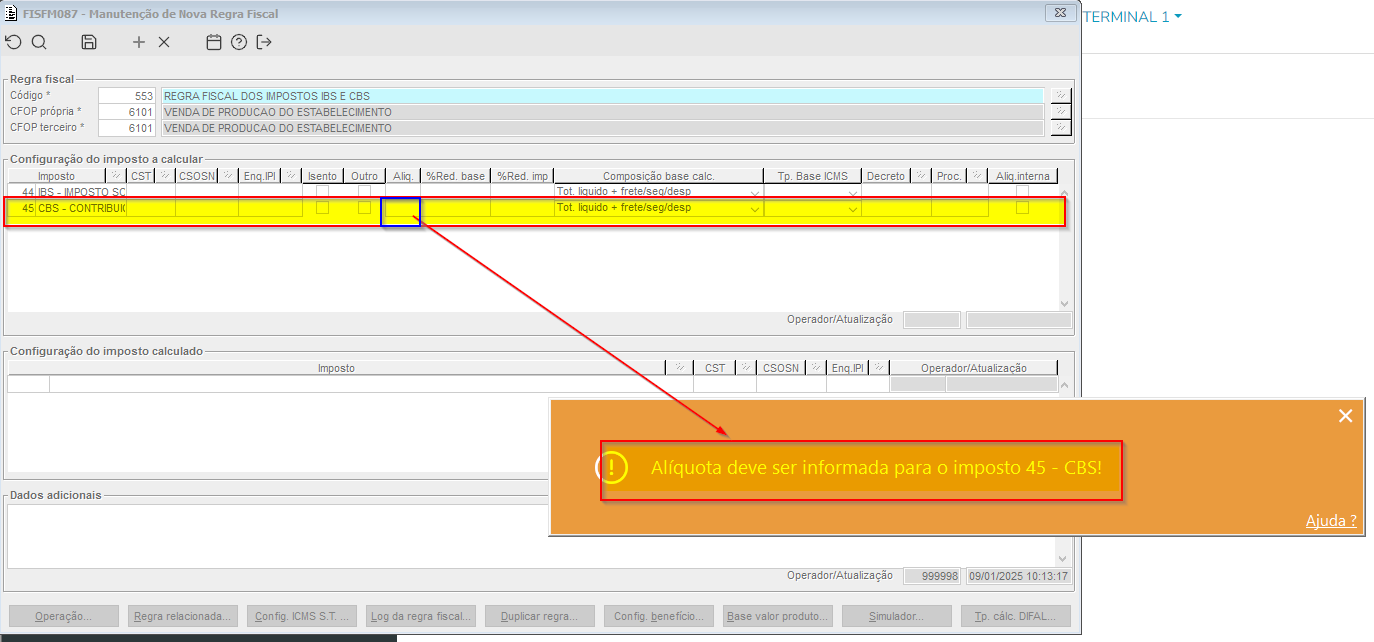Click the Tp. Base ICMS column header
Screen dimensions: 1374x642
click(813, 176)
